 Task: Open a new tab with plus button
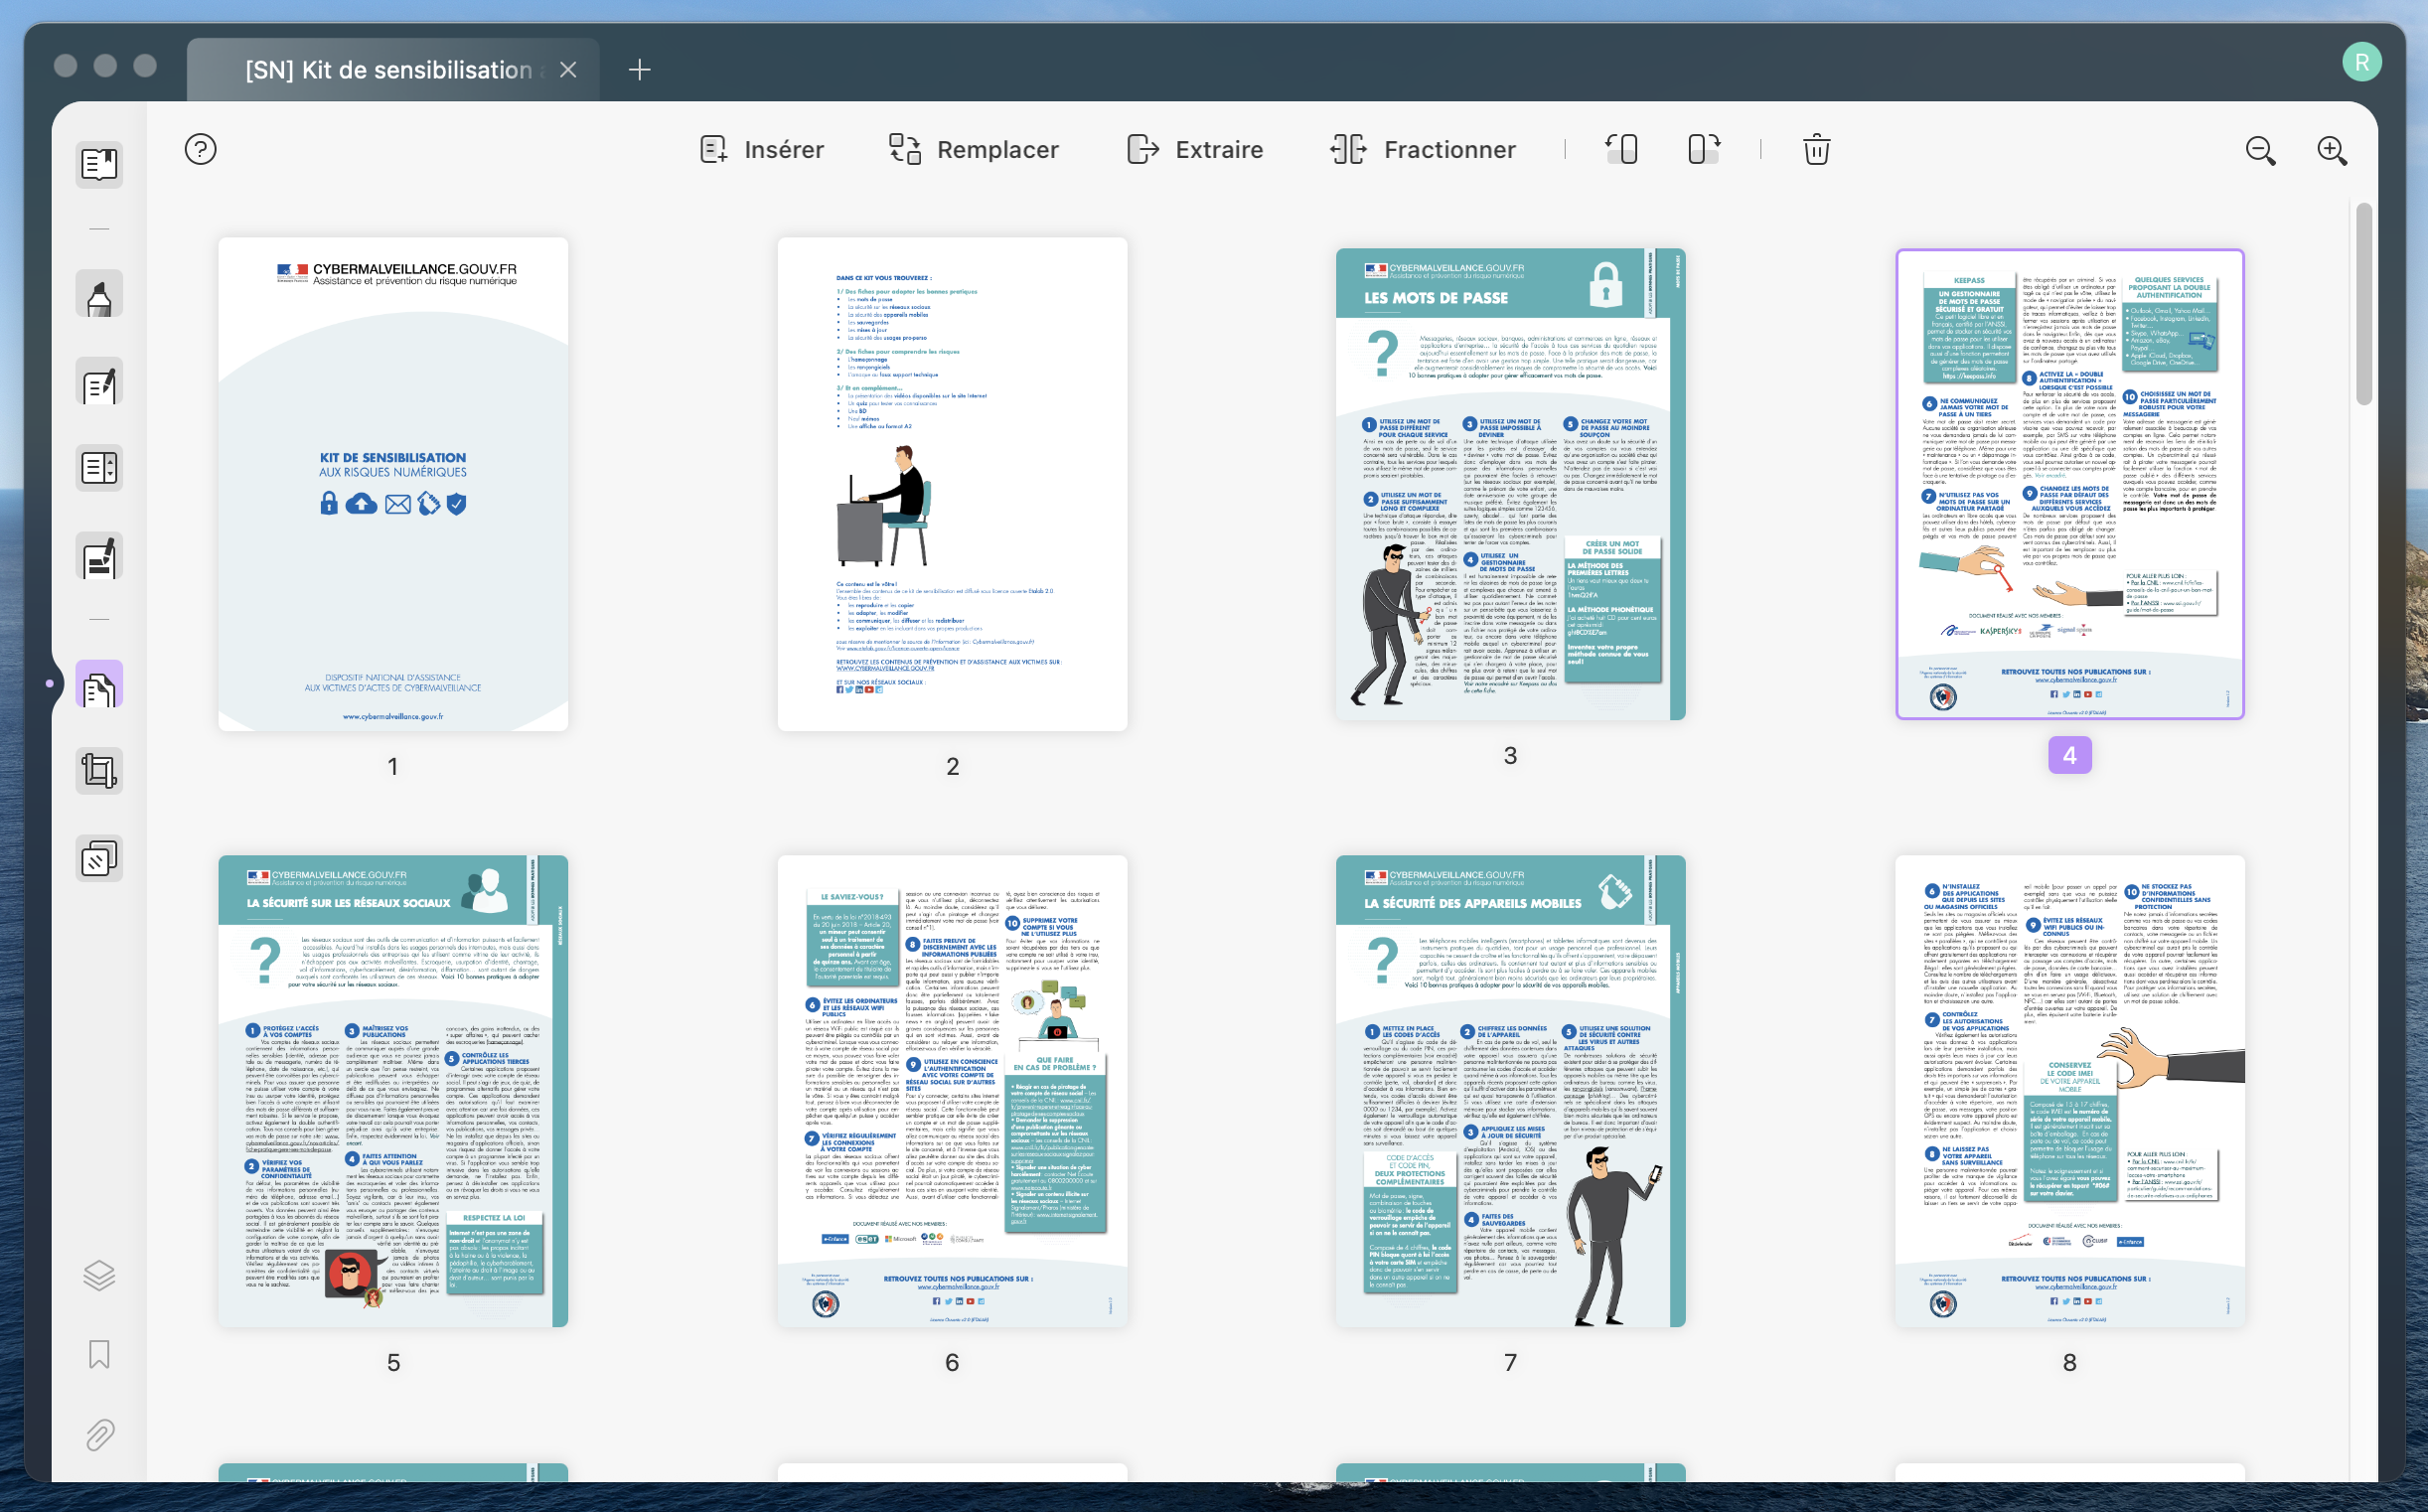(640, 70)
